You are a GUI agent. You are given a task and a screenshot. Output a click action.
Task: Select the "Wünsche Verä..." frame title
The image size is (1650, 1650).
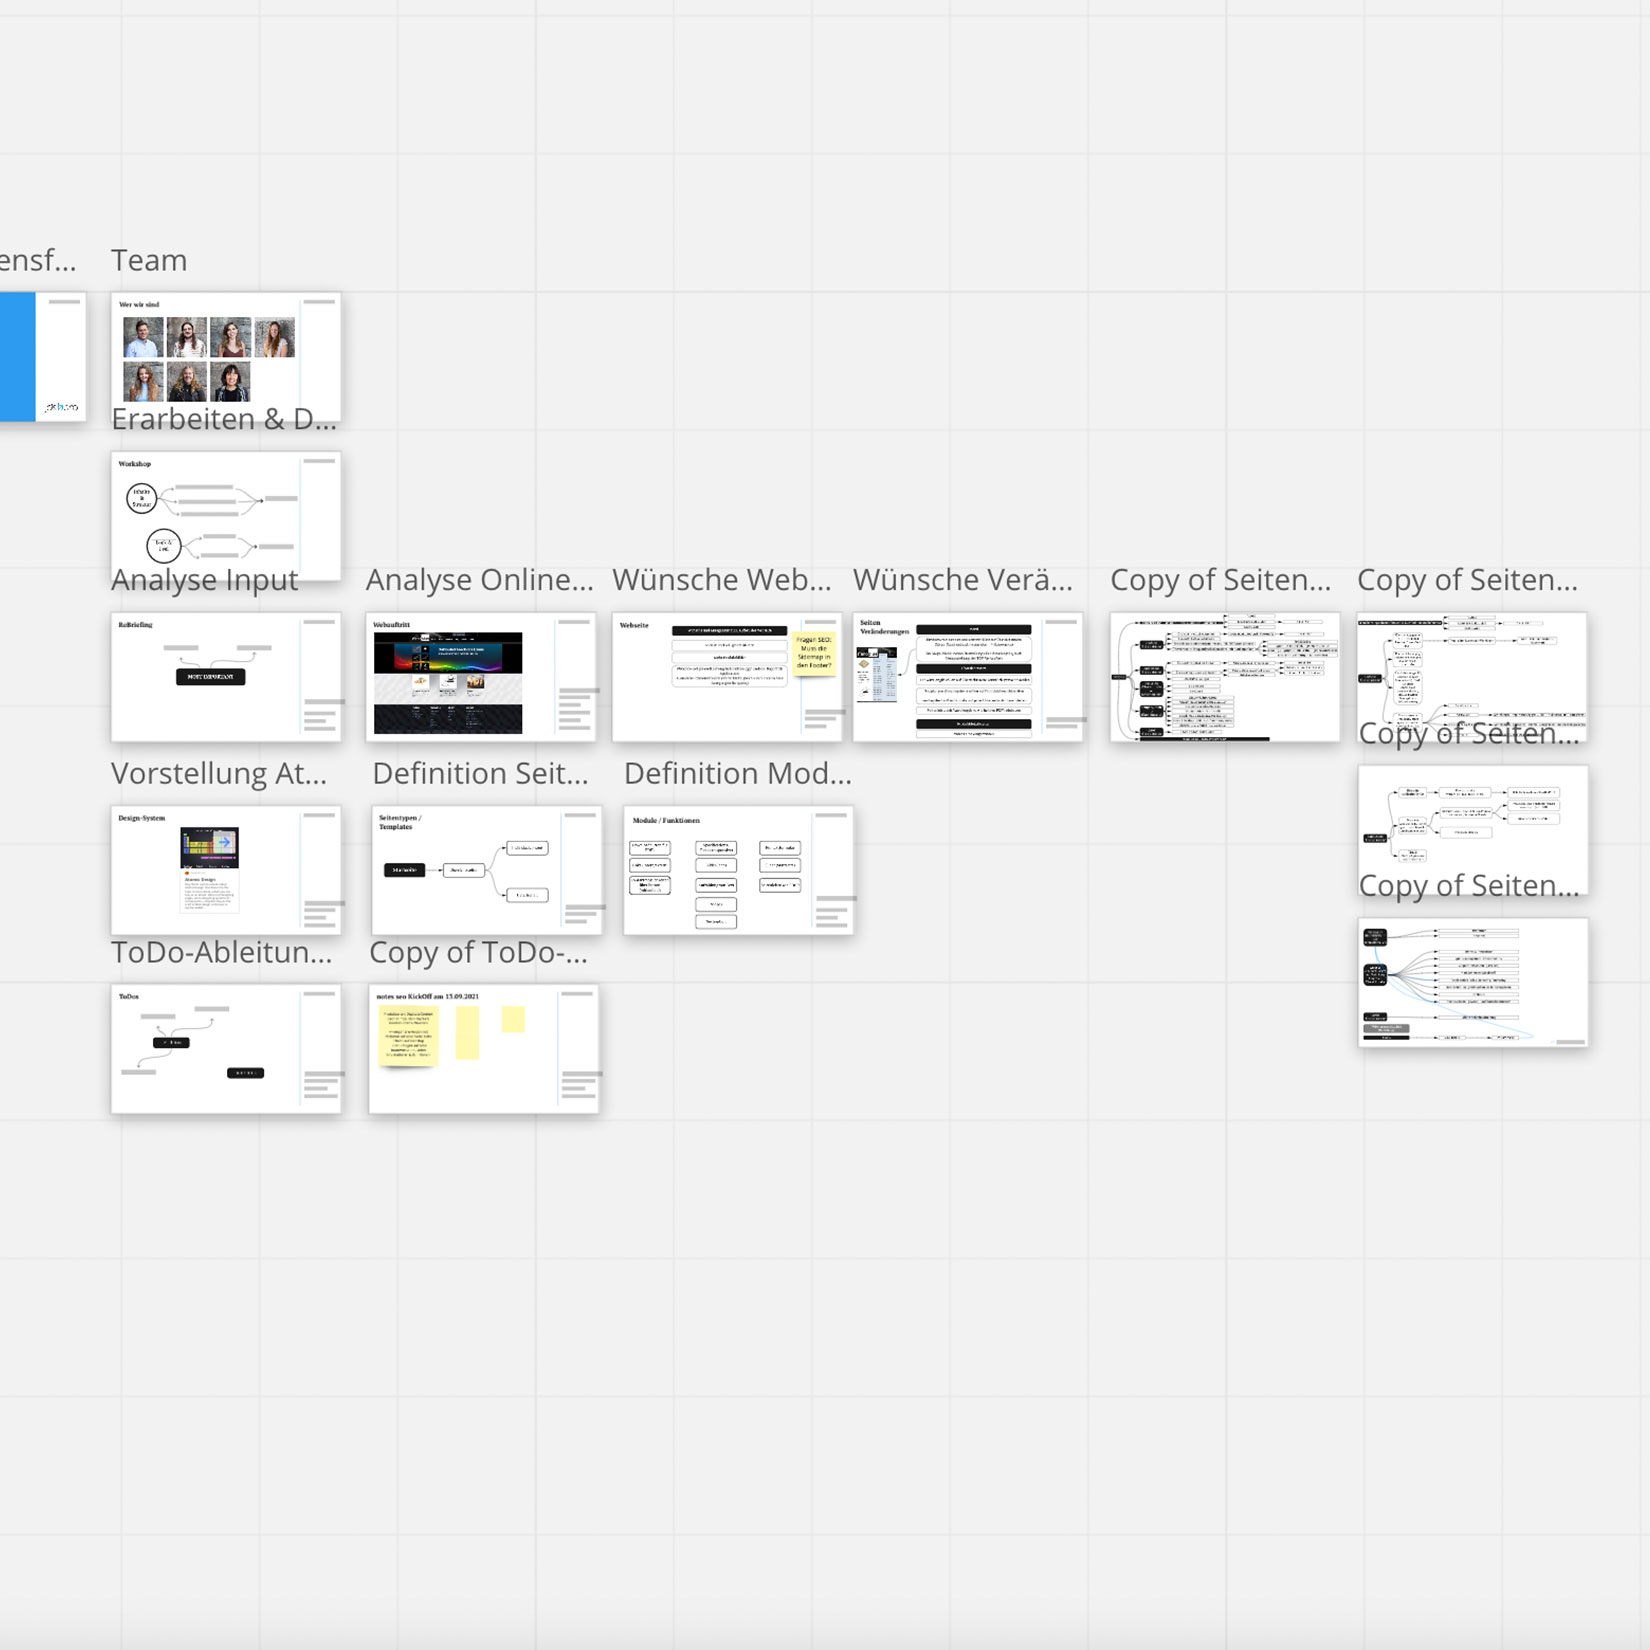tap(962, 580)
